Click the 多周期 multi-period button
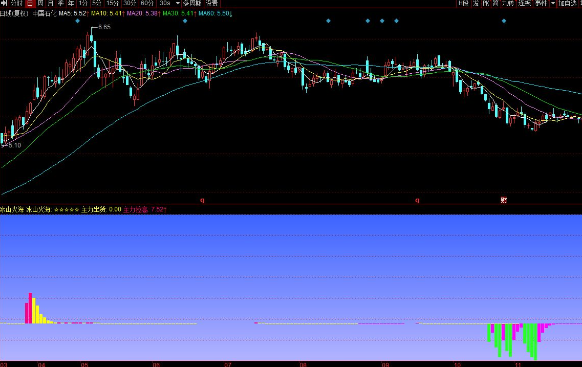 192,3
